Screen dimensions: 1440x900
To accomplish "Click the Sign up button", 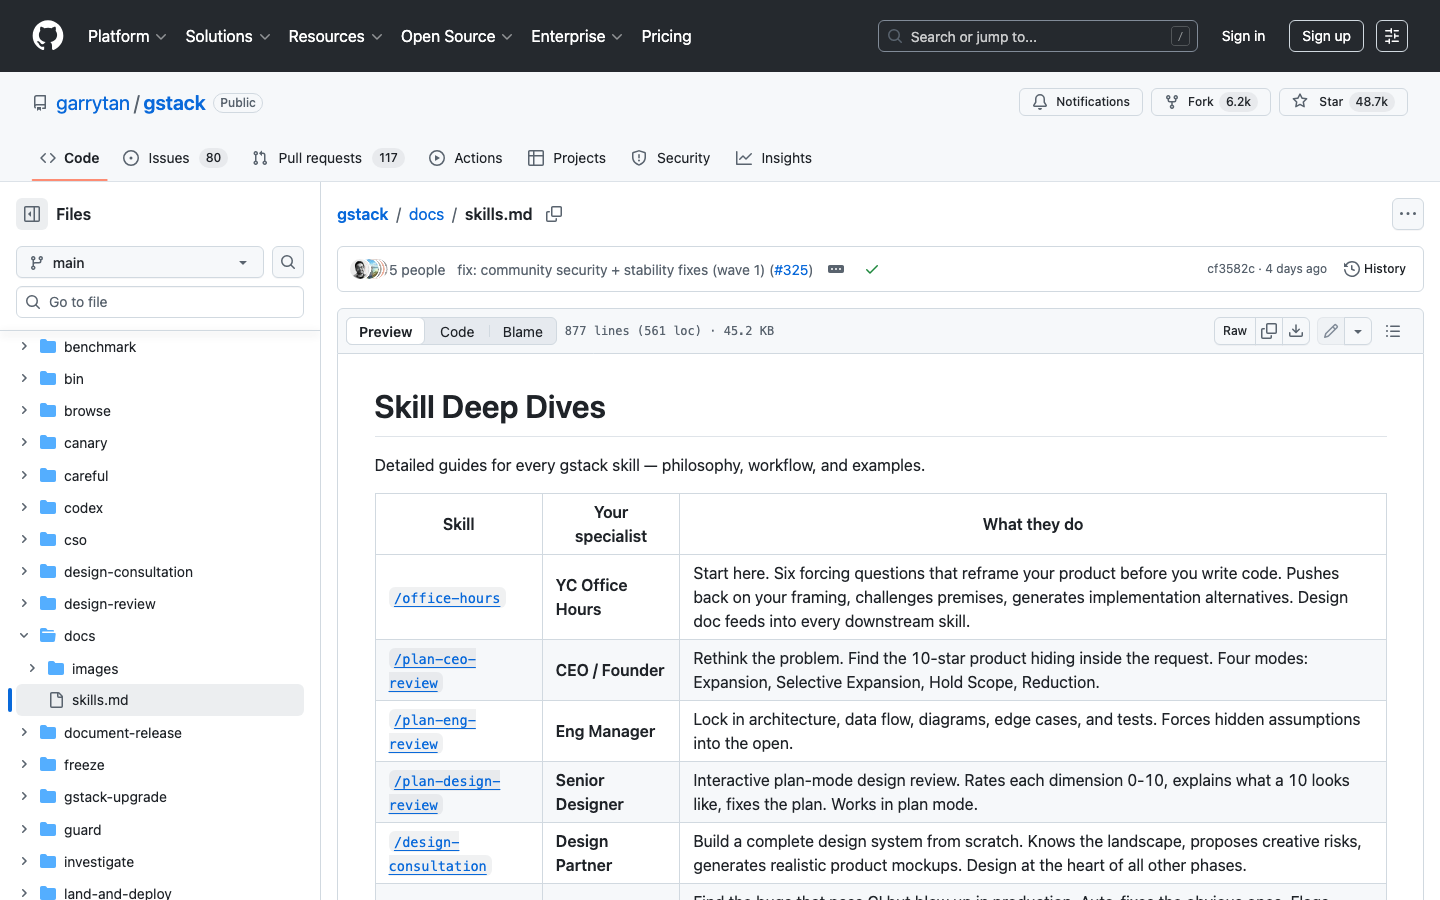I will pos(1326,36).
